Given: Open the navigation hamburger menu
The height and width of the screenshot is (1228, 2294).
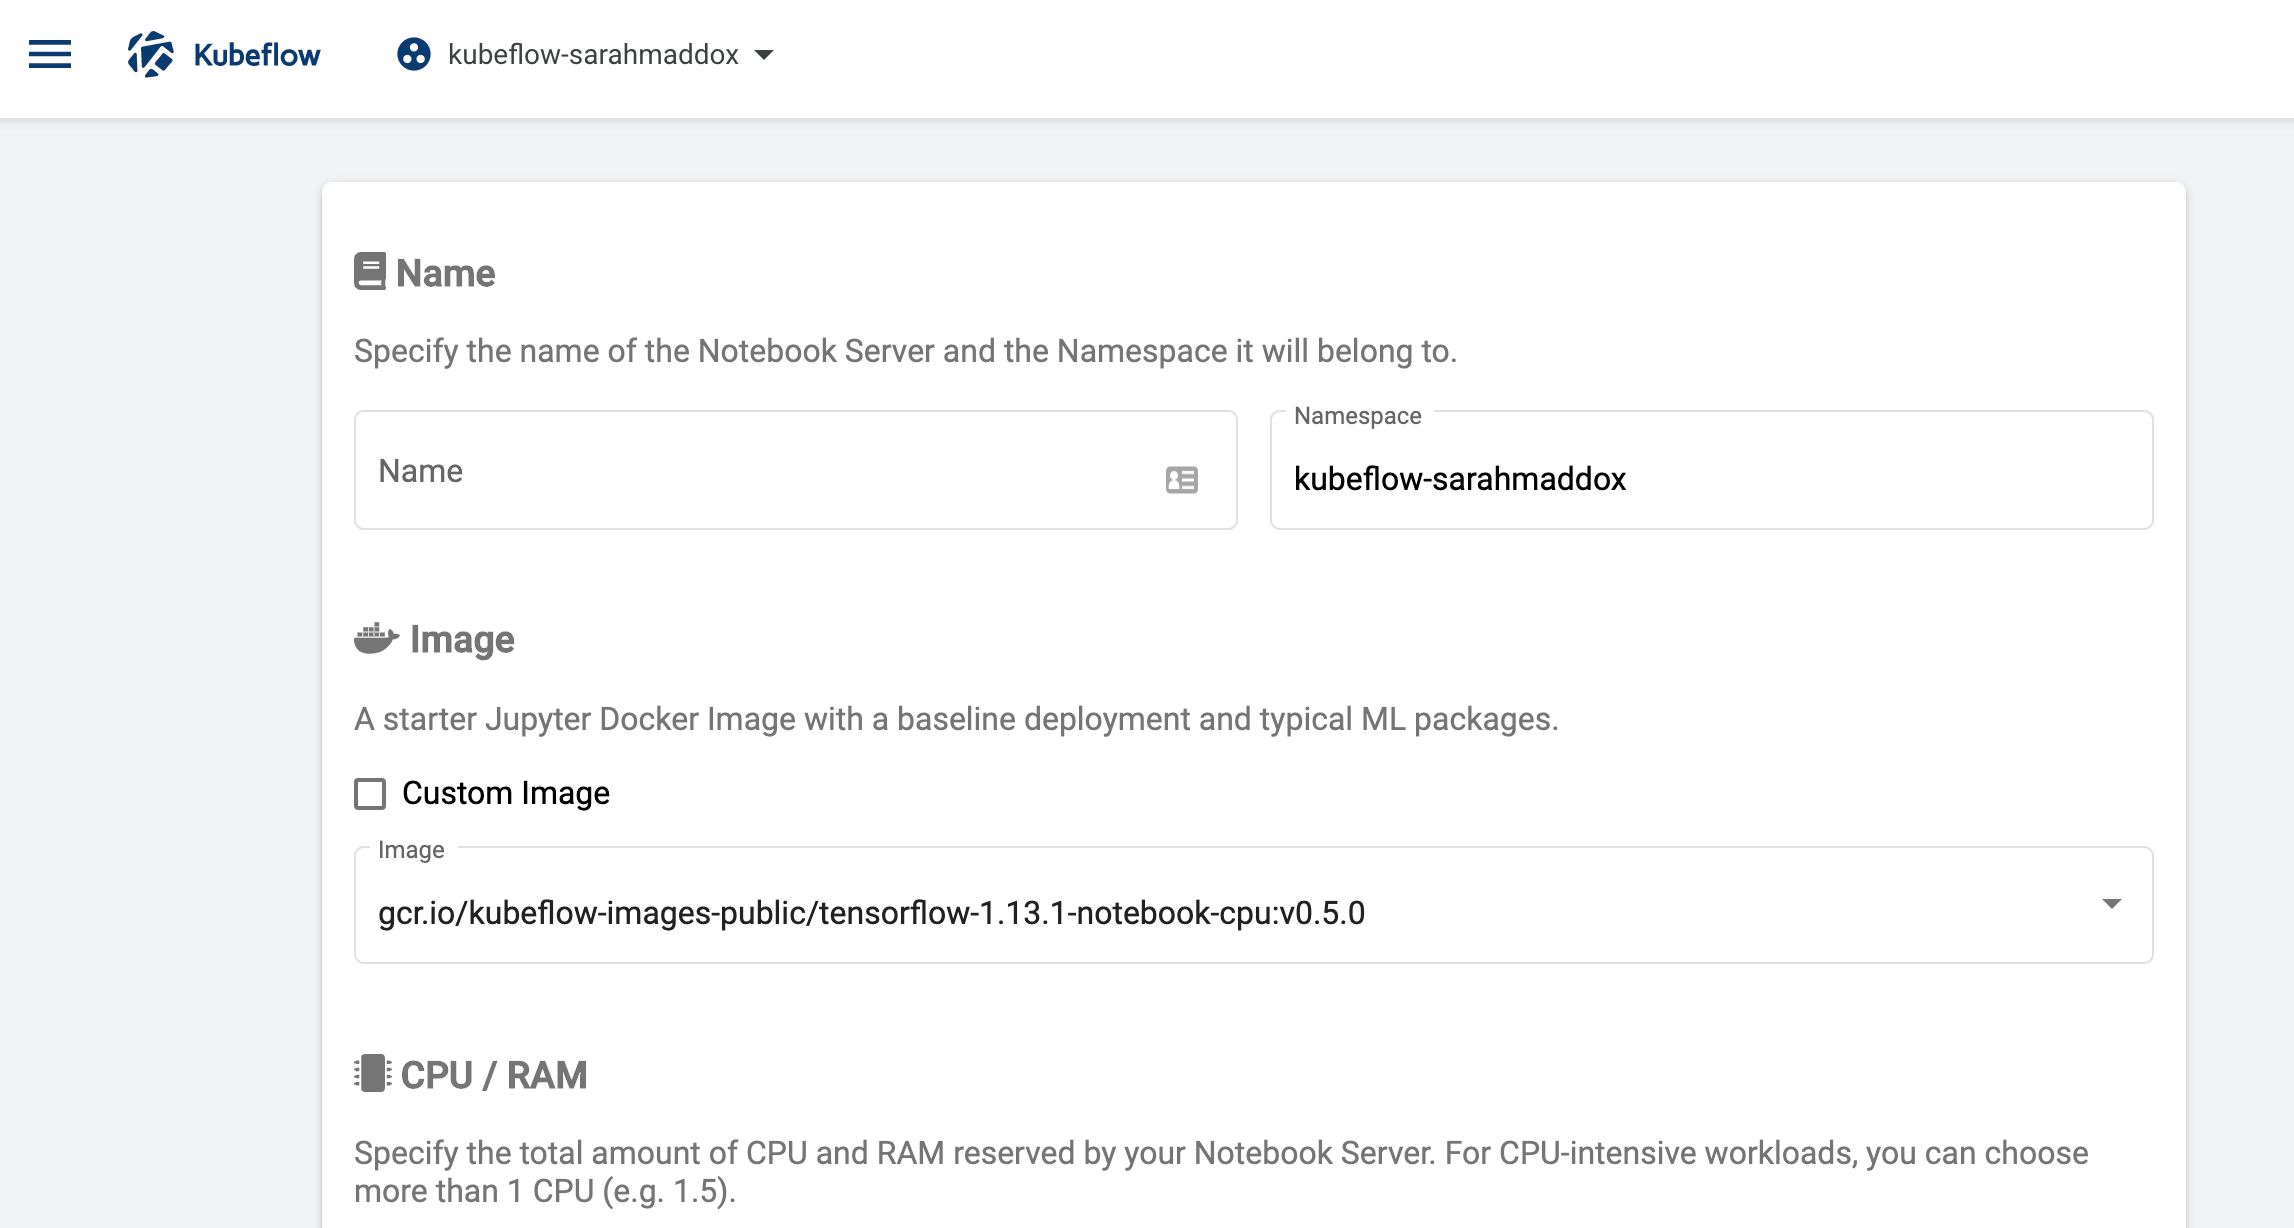Looking at the screenshot, I should click(48, 54).
